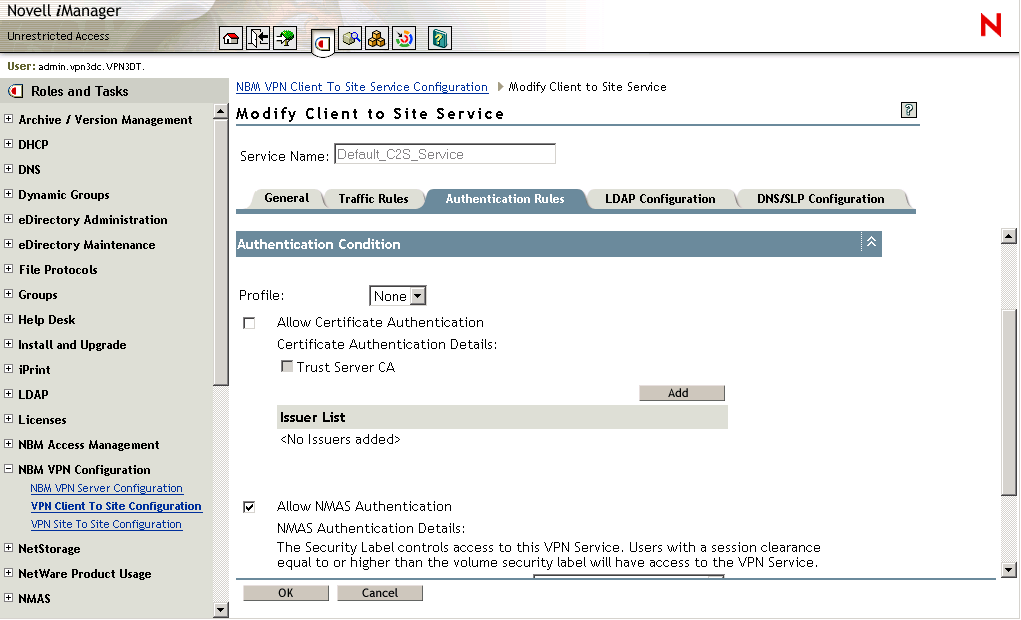This screenshot has height=620, width=1021.
Task: Toggle the Trust Server CA checkbox
Action: click(x=287, y=367)
